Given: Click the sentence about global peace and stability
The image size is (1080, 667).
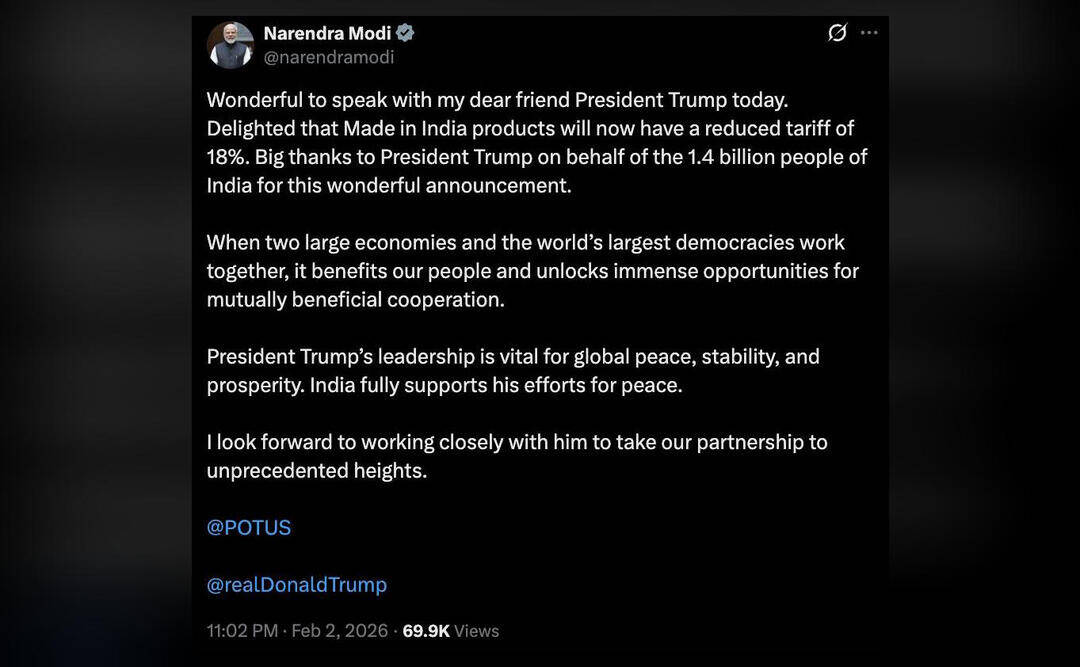Looking at the screenshot, I should 512,370.
